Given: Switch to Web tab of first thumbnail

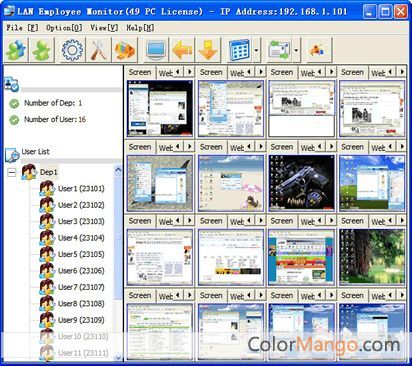Looking at the screenshot, I should tap(165, 73).
